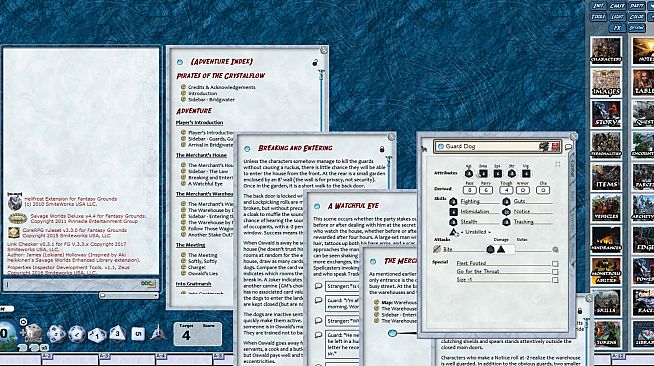Click the link icon in A Watchful Eye header
This screenshot has height=366, width=654.
[317, 206]
